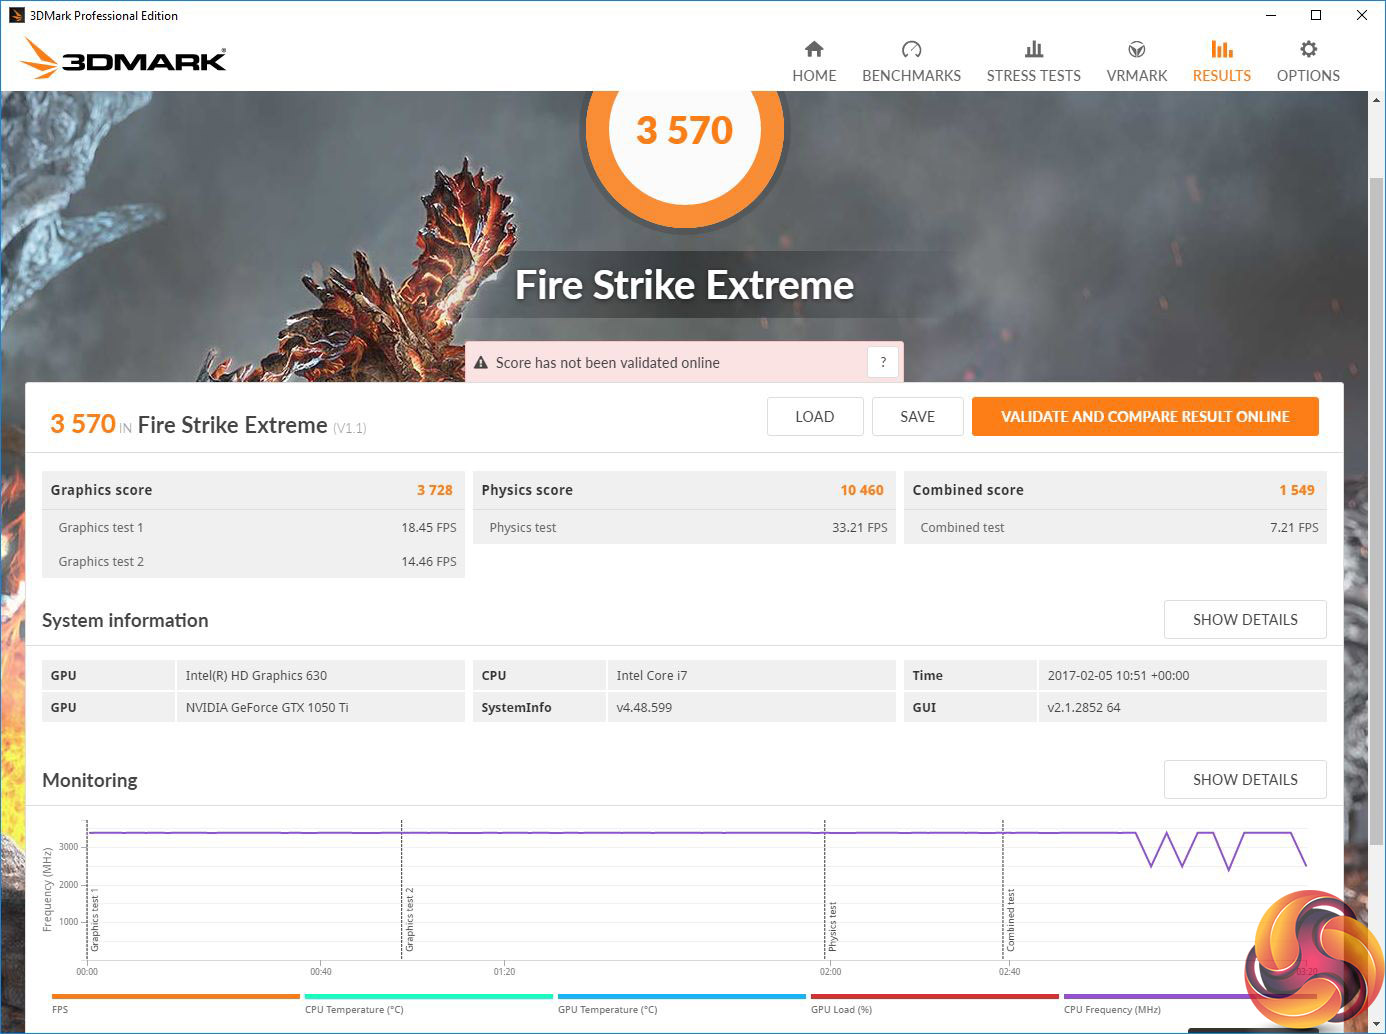Click the 3DMark logo
Viewport: 1386px width, 1034px height.
click(x=124, y=59)
